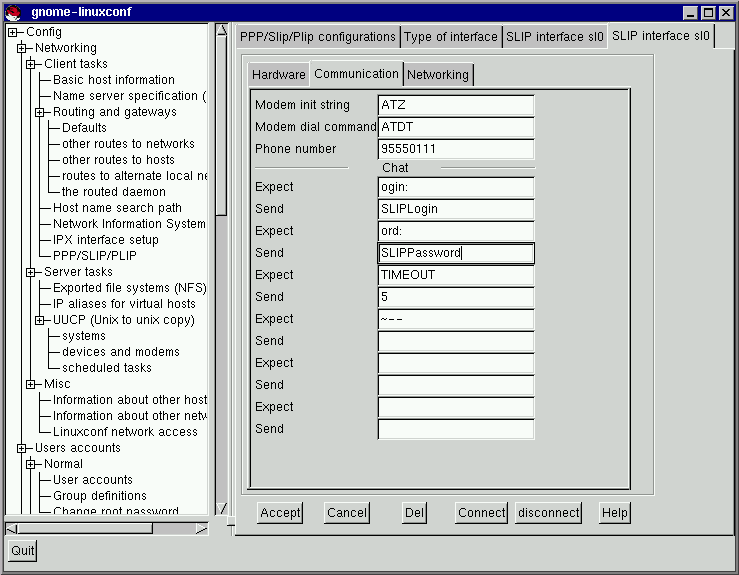This screenshot has height=575, width=739.
Task: Open the Type of interface tab
Action: 450,37
